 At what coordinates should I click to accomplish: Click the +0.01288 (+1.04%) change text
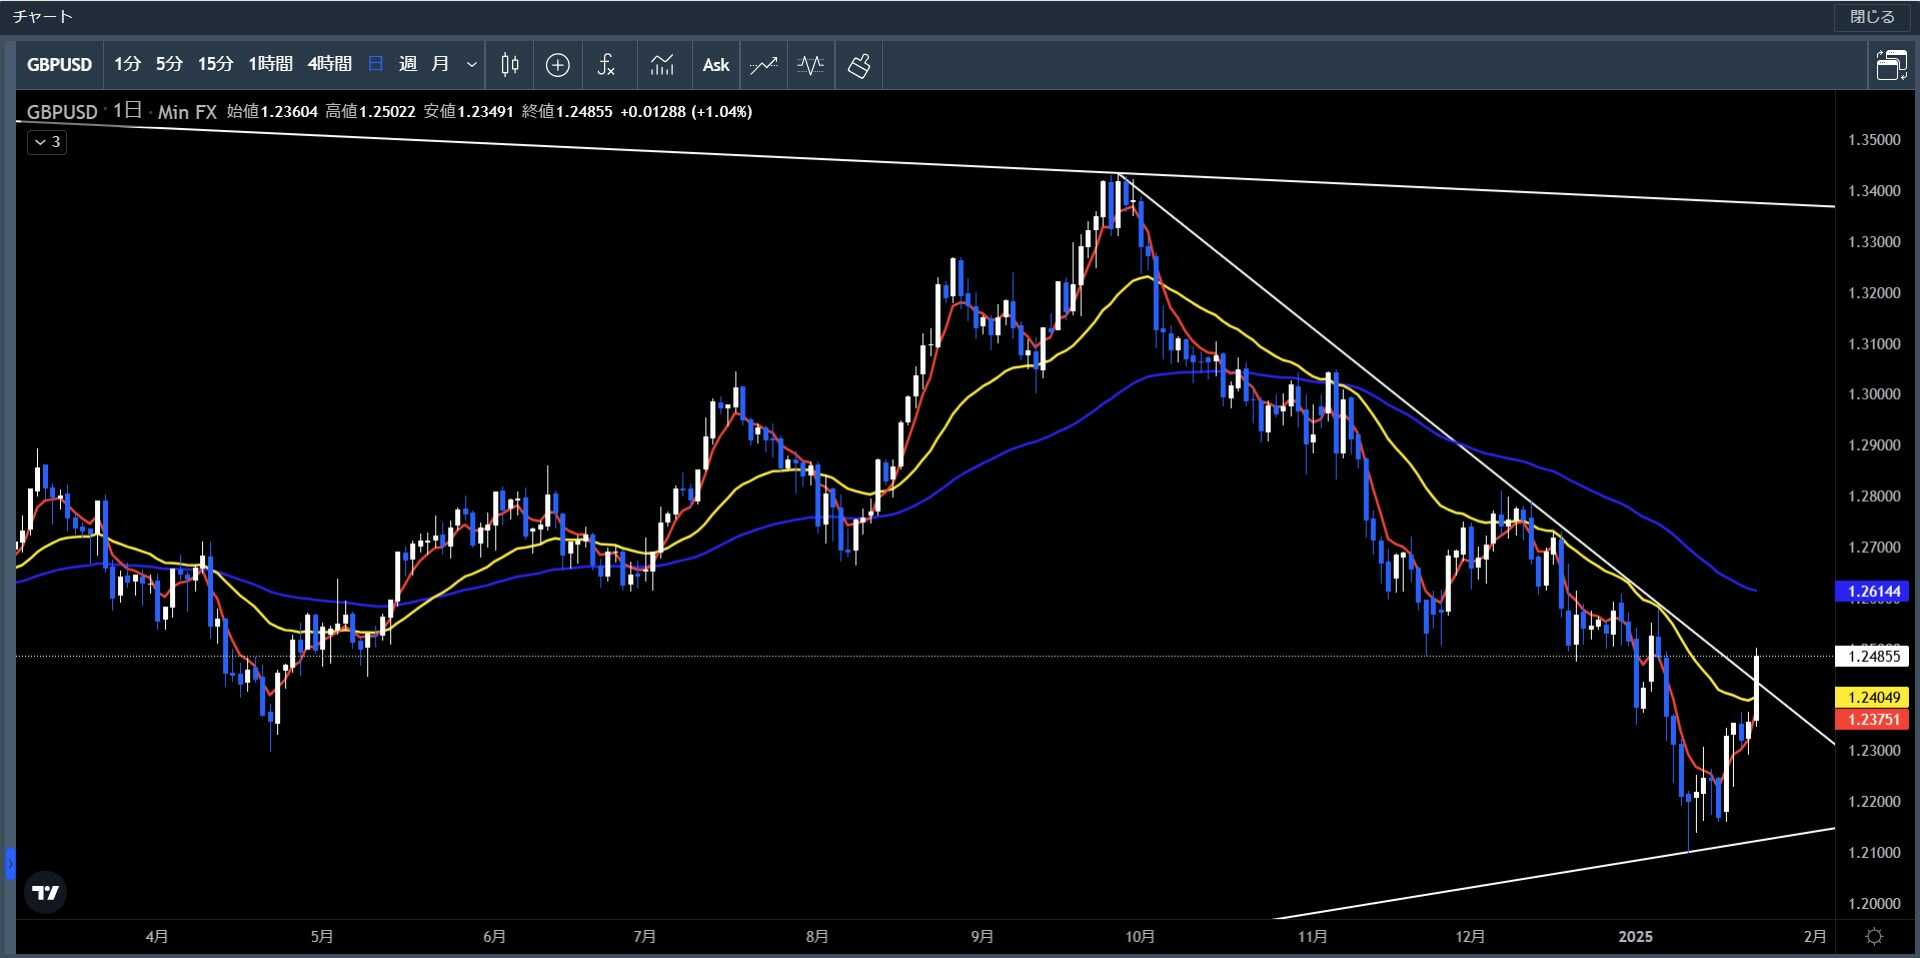[686, 112]
